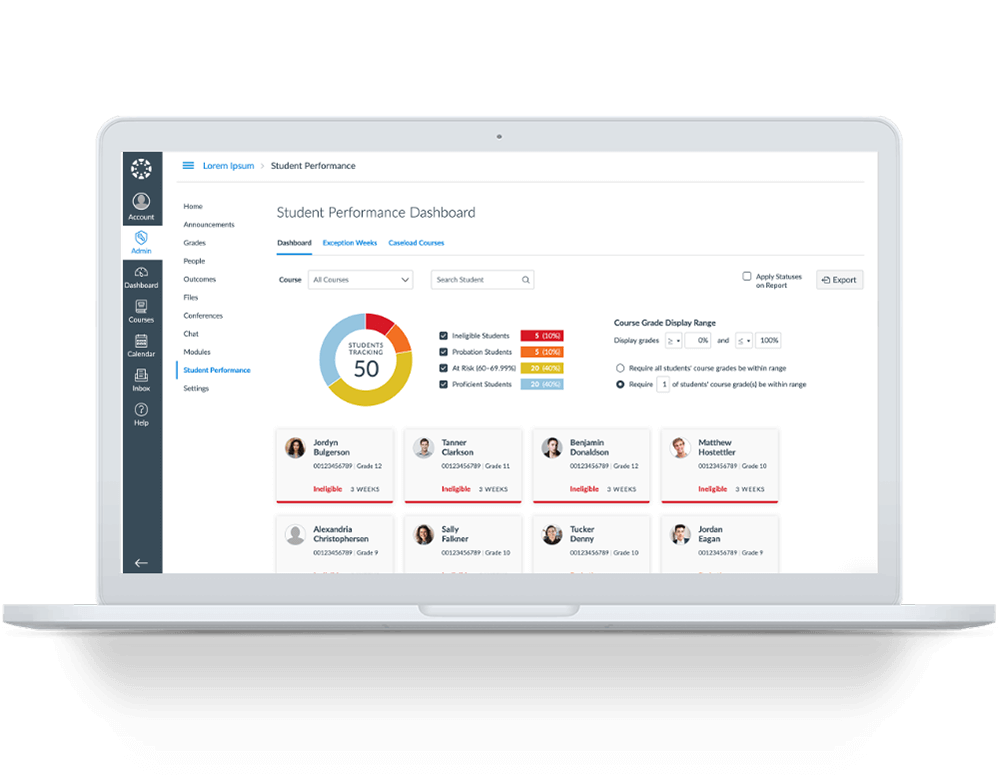Open the less-than-or-equal comparison dropdown

click(x=742, y=340)
